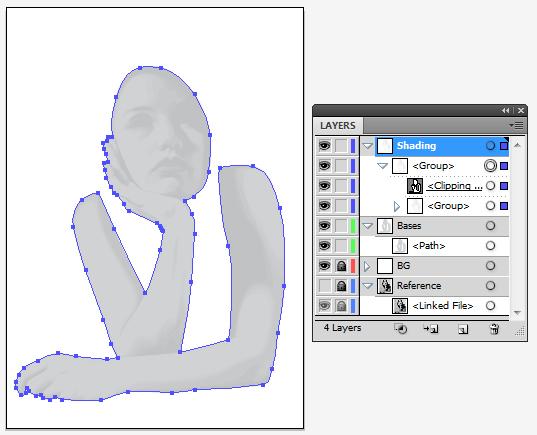537x435 pixels.
Task: Click target circle of Clipping path
Action: [490, 186]
